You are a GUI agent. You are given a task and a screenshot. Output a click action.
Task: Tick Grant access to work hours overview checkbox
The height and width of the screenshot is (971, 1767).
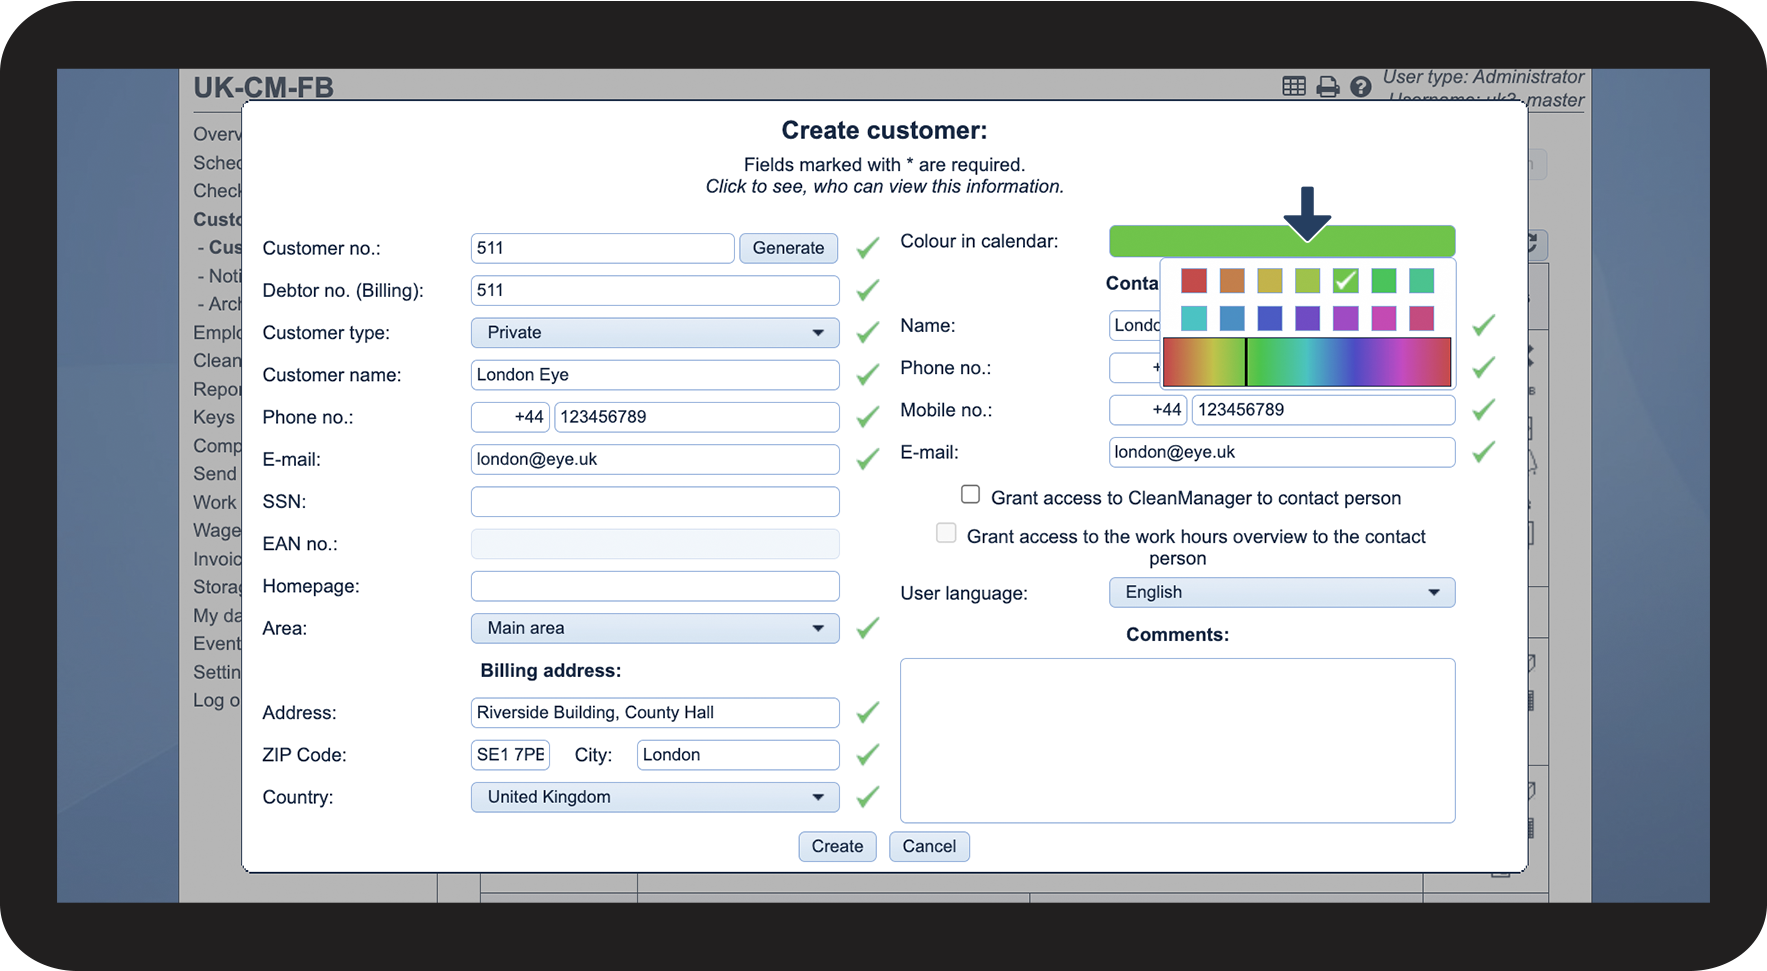pyautogui.click(x=946, y=533)
